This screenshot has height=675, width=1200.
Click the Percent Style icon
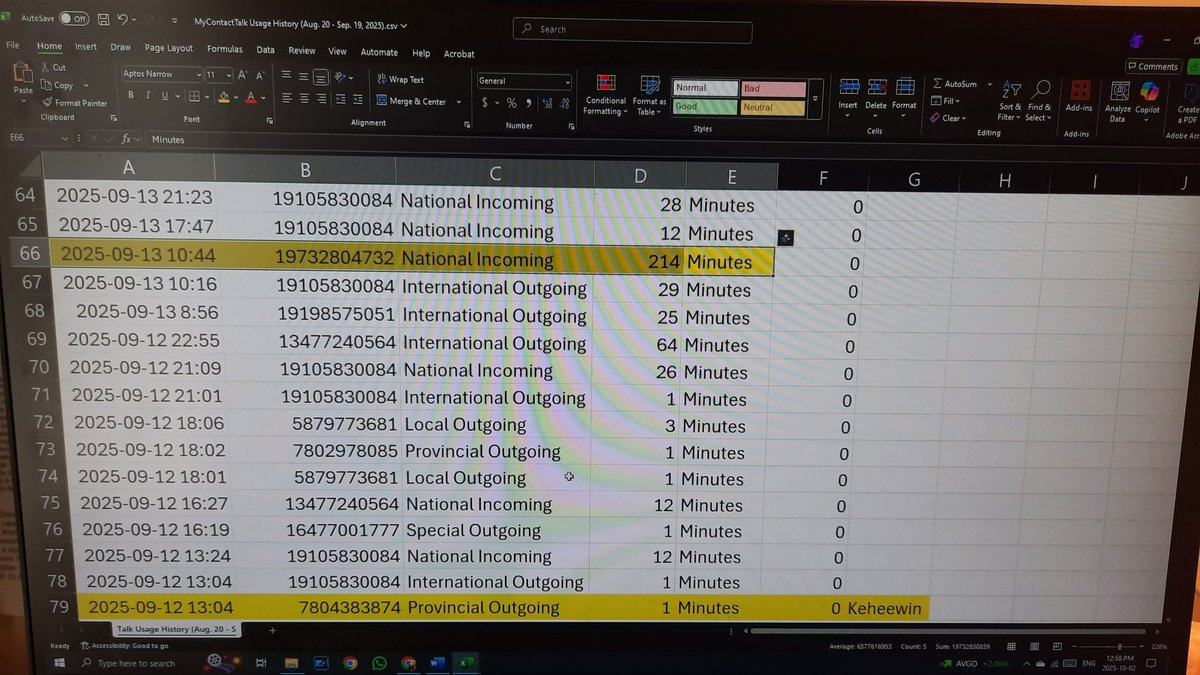pyautogui.click(x=511, y=103)
